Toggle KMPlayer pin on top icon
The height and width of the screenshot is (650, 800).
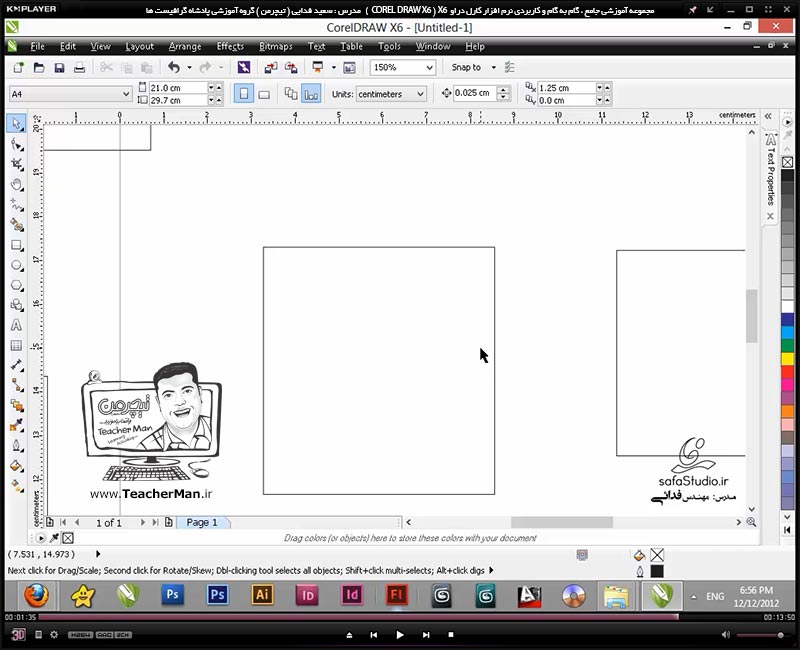pos(692,10)
